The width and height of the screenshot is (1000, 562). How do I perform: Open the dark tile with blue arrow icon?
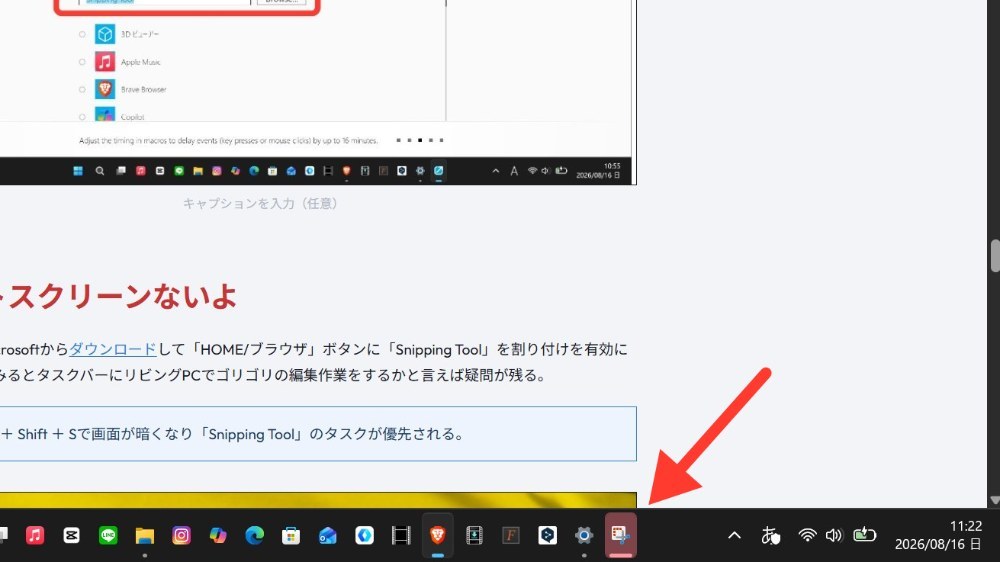[547, 535]
